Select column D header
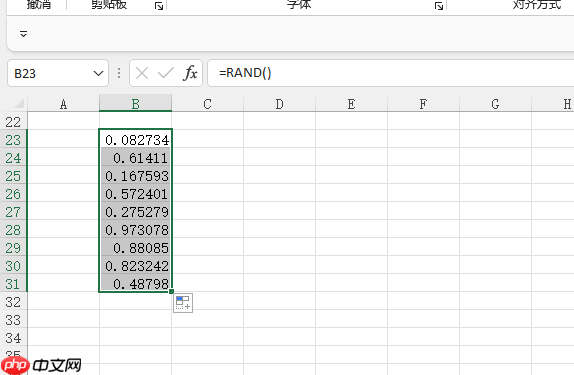 [279, 104]
